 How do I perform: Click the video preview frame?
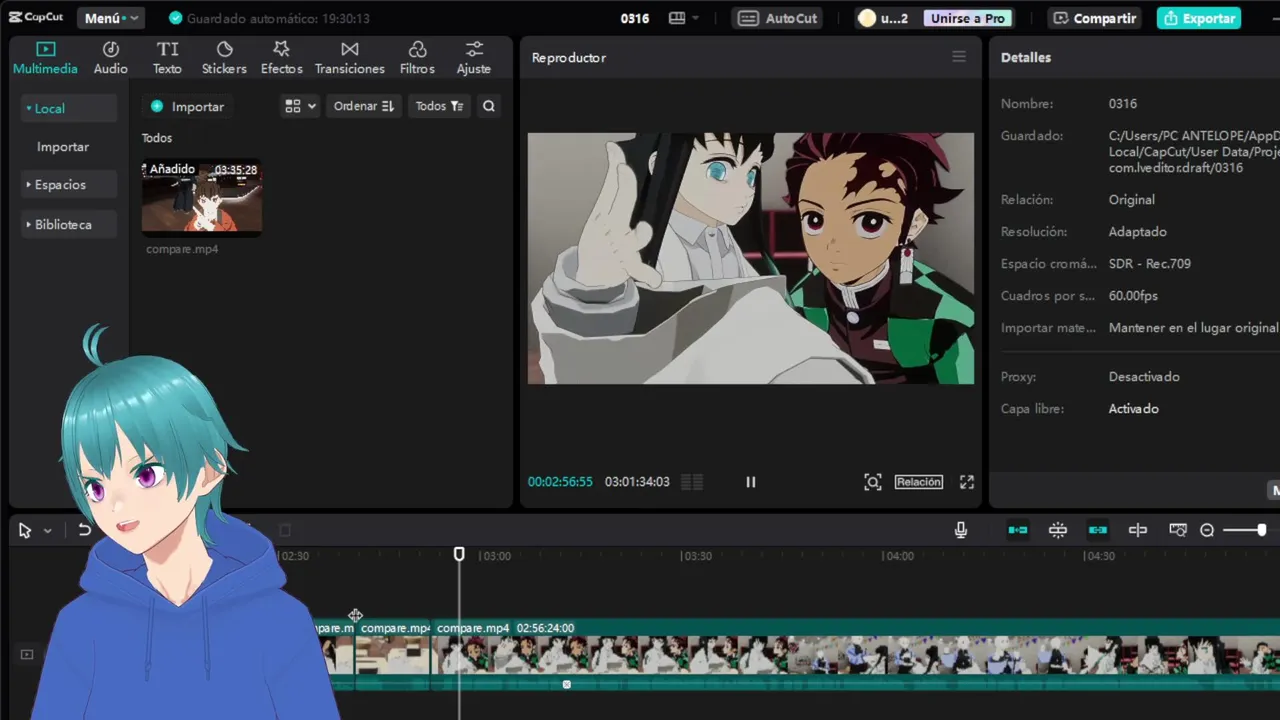point(751,258)
